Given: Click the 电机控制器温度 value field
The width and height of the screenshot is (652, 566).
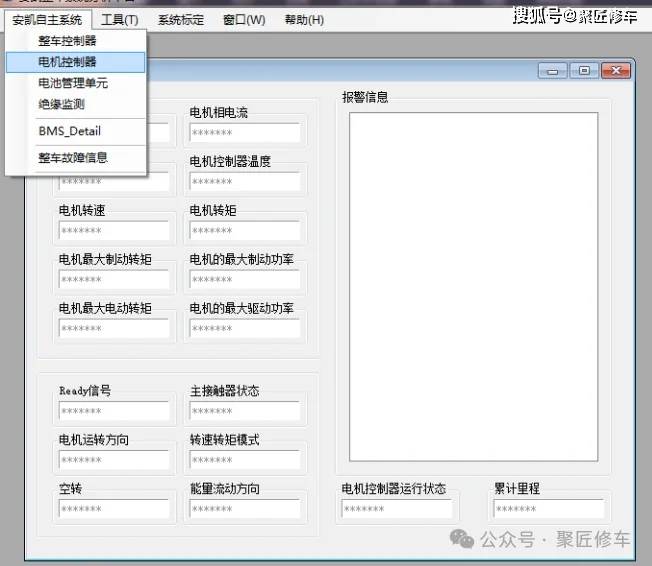Looking at the screenshot, I should 244,182.
